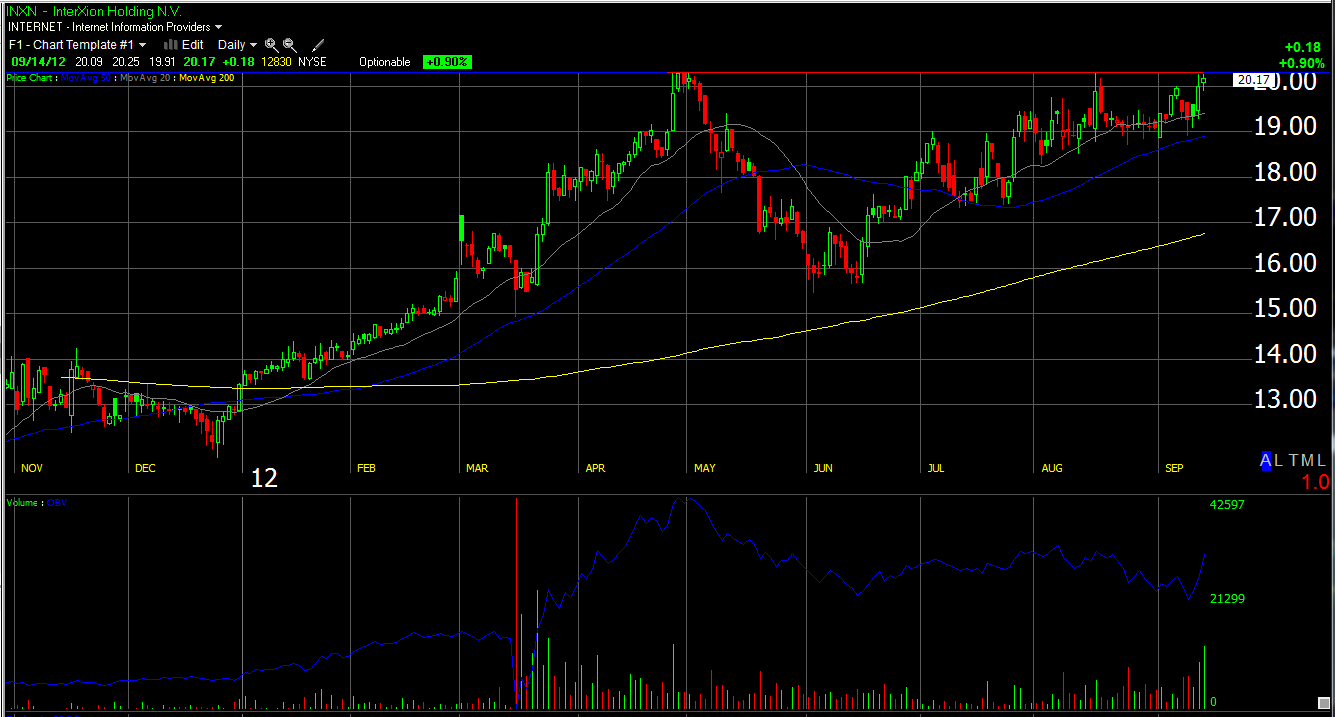1335x717 pixels.
Task: Click the red 1.0 zoom value
Action: [x=1315, y=482]
